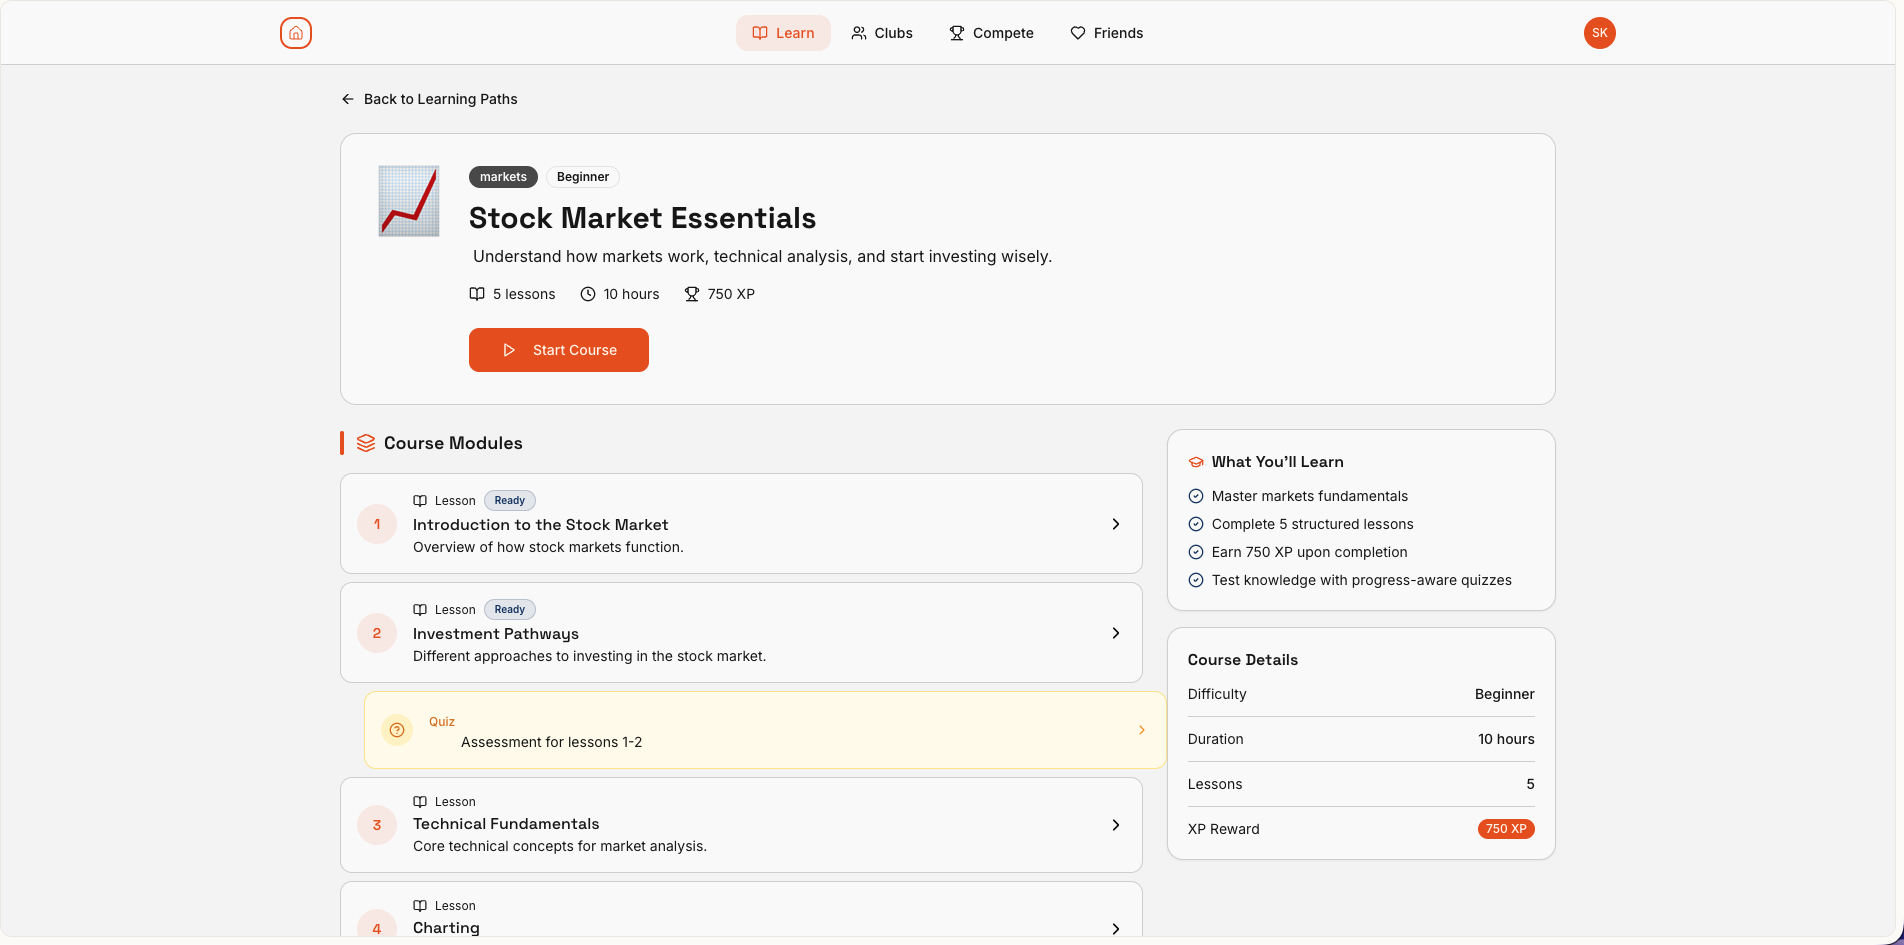Click the lesson 3 number badge
Screen dimensions: 1904x945
pyautogui.click(x=377, y=825)
